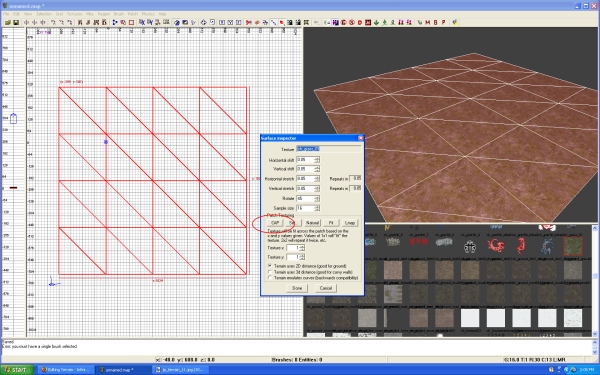The width and height of the screenshot is (600, 375).
Task: Click the Rotate value field
Action: click(x=306, y=198)
